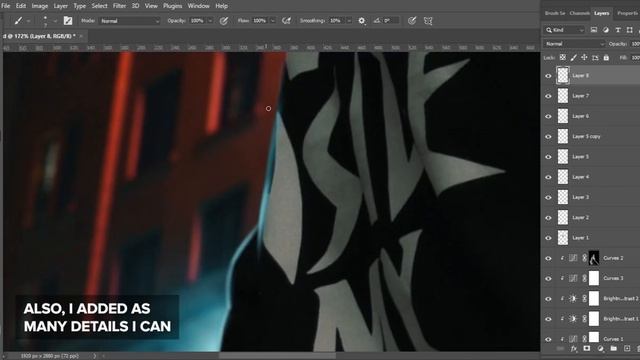The height and width of the screenshot is (360, 640).
Task: Open the Help menu
Action: (x=221, y=6)
